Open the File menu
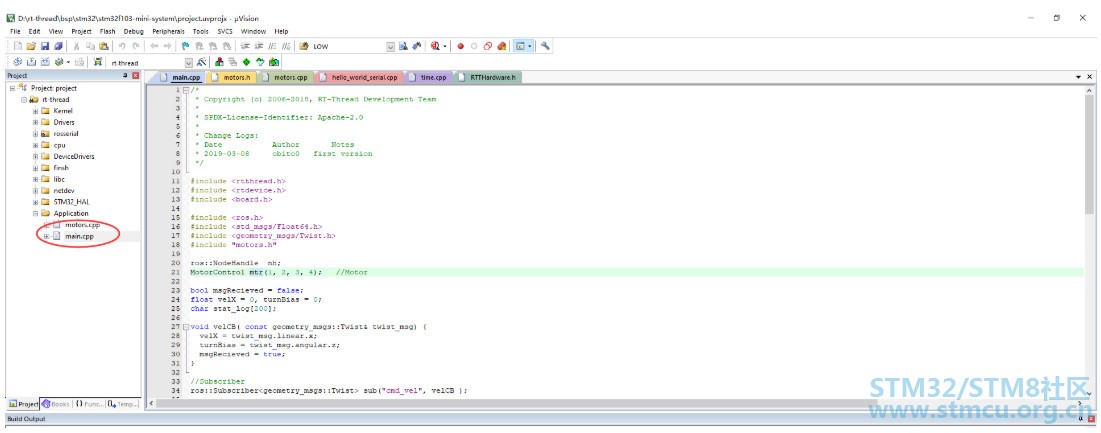1101x433 pixels. (15, 32)
